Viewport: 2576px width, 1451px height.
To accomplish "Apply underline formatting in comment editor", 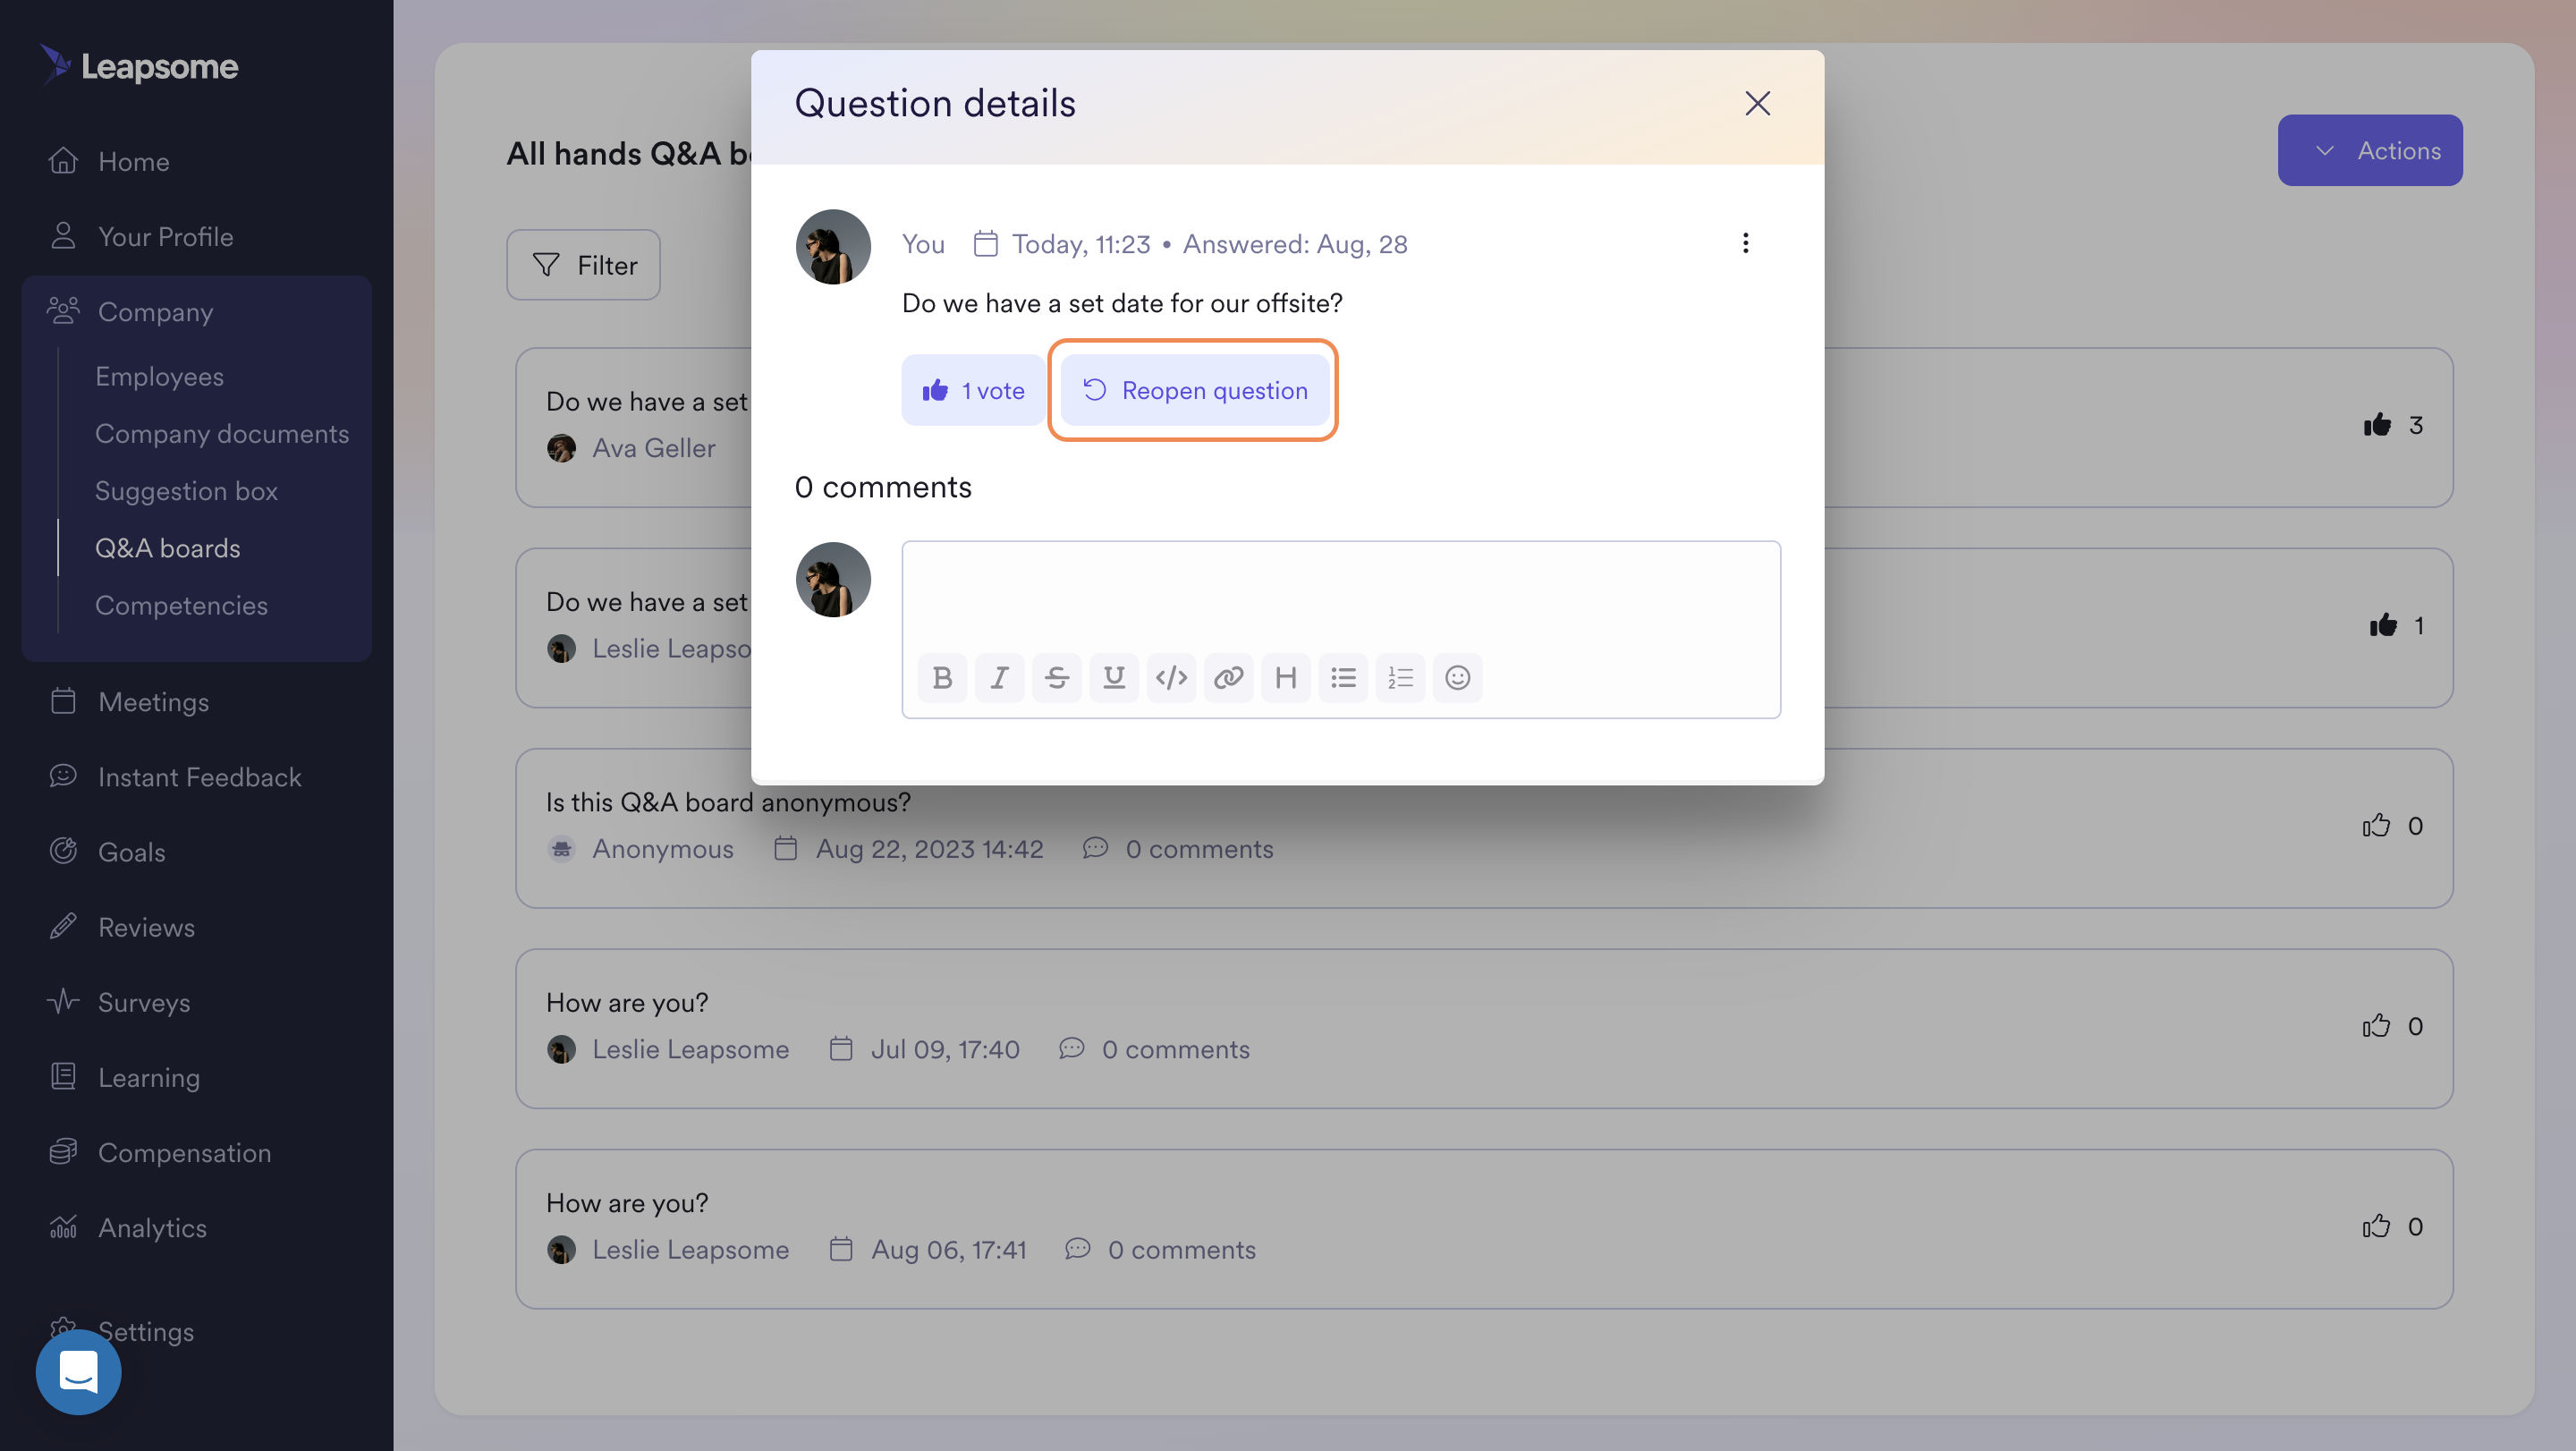I will point(1114,678).
